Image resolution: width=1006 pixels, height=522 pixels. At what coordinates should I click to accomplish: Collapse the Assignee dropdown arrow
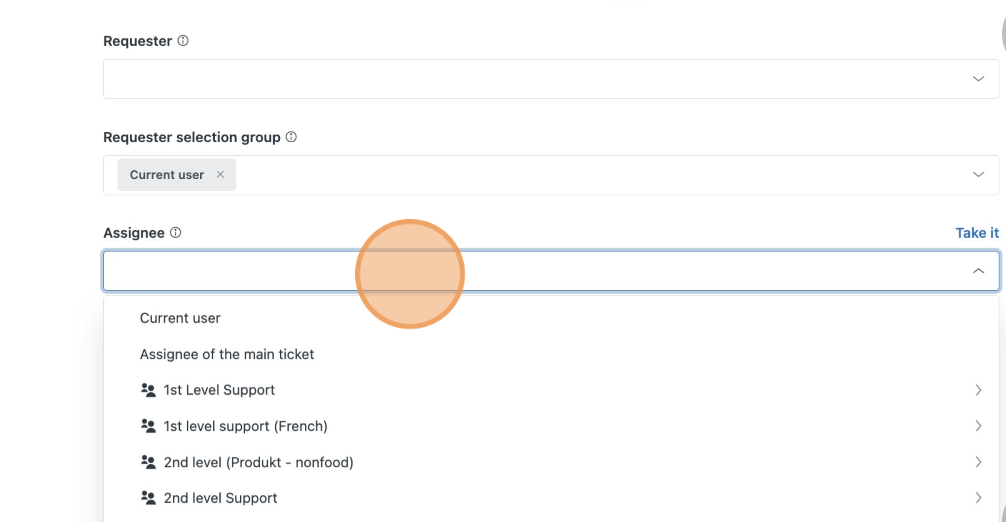point(978,271)
